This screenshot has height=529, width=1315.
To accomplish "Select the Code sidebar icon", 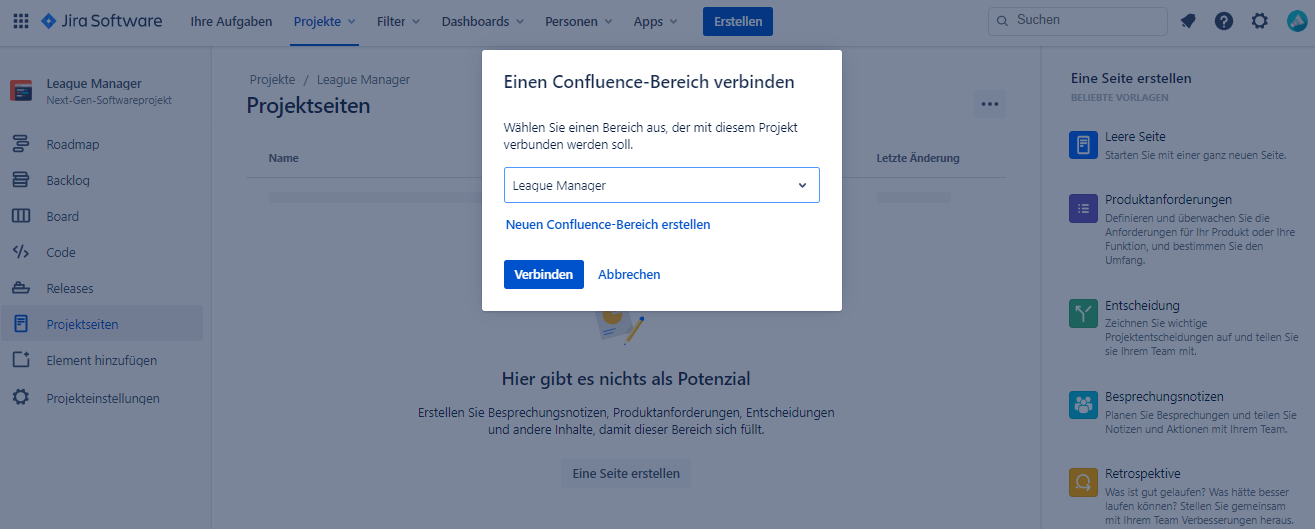I will pos(20,252).
